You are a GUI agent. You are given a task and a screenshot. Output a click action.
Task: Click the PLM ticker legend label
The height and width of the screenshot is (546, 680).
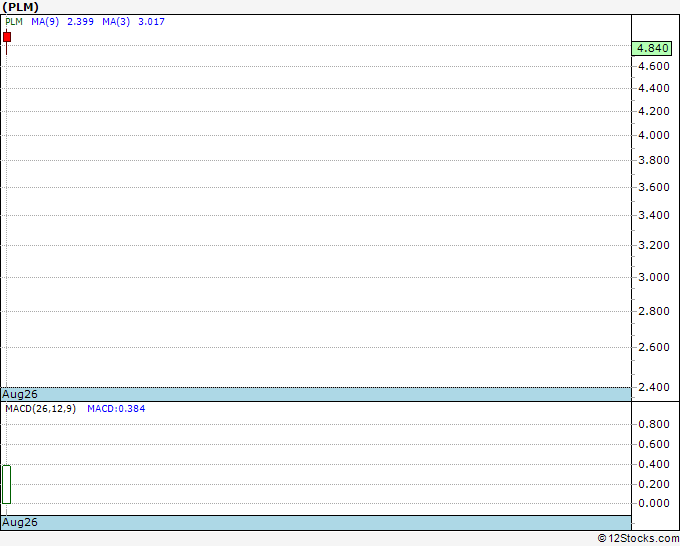tap(14, 22)
